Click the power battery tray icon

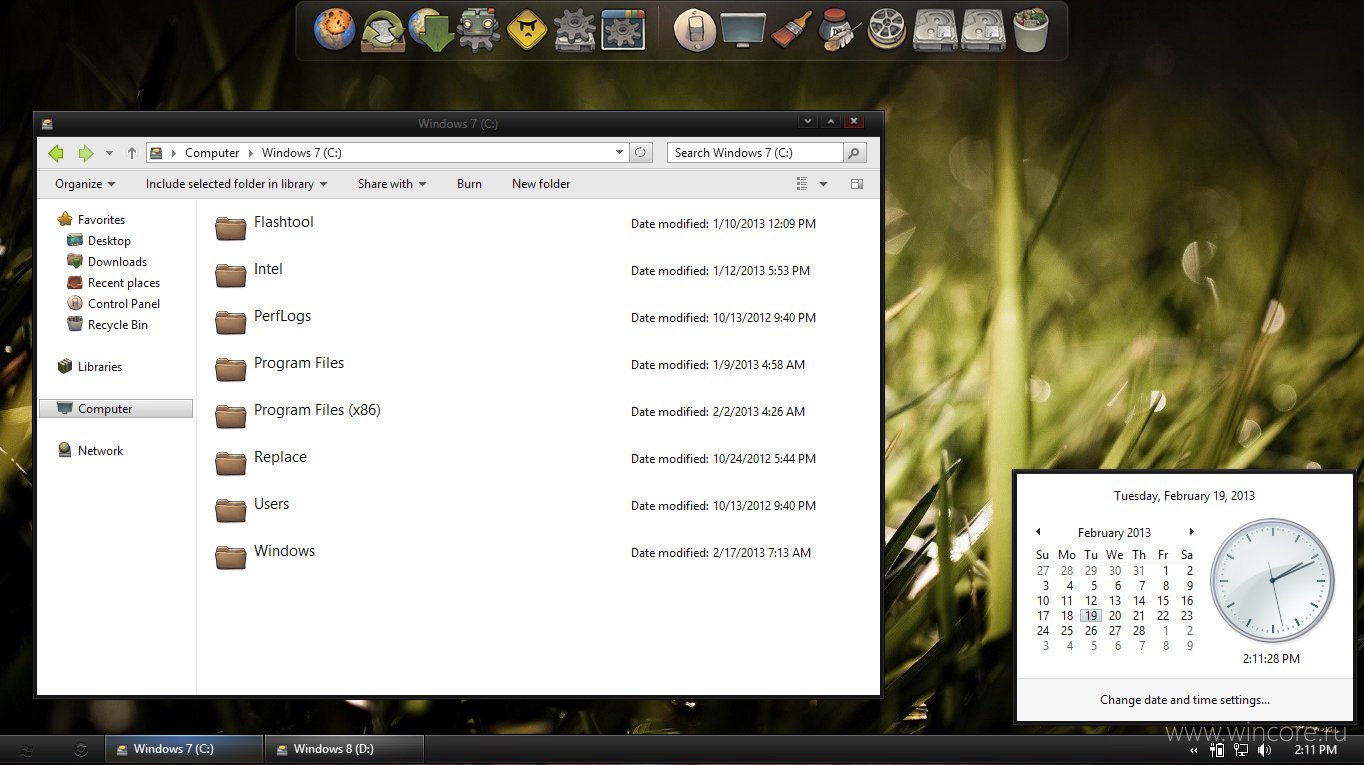1217,749
